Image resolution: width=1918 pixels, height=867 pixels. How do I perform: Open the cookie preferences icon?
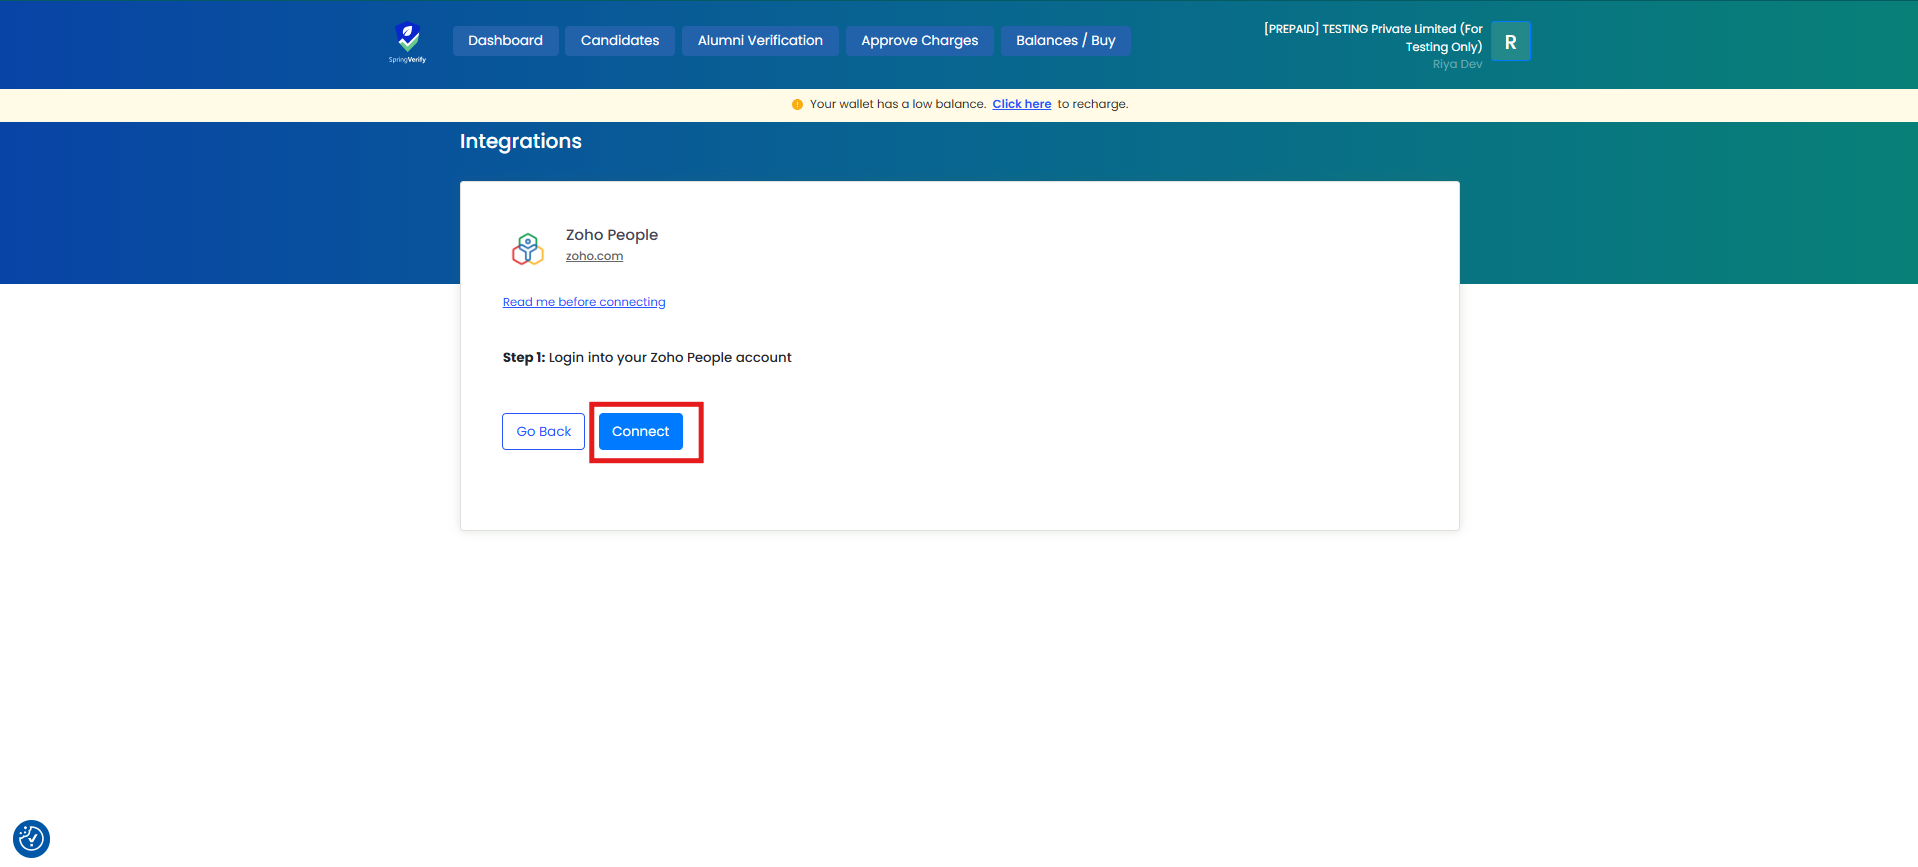tap(31, 838)
